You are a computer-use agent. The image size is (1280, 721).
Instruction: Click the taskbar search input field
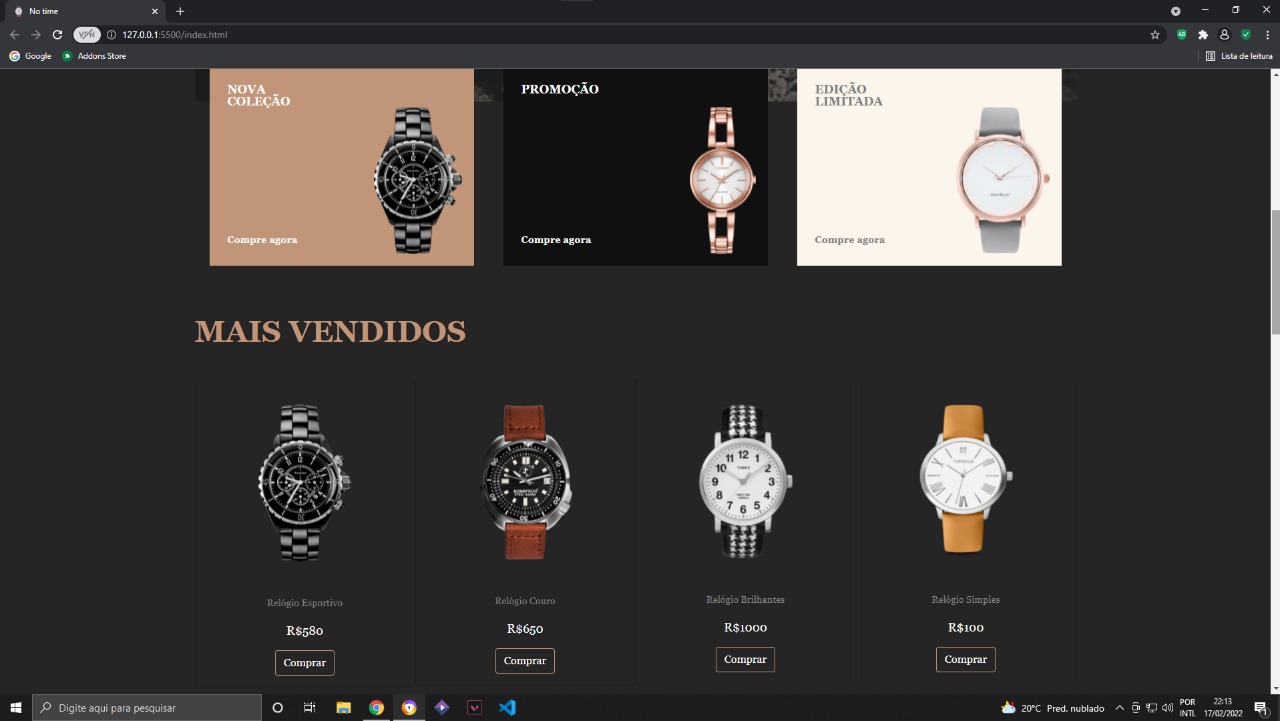point(145,707)
